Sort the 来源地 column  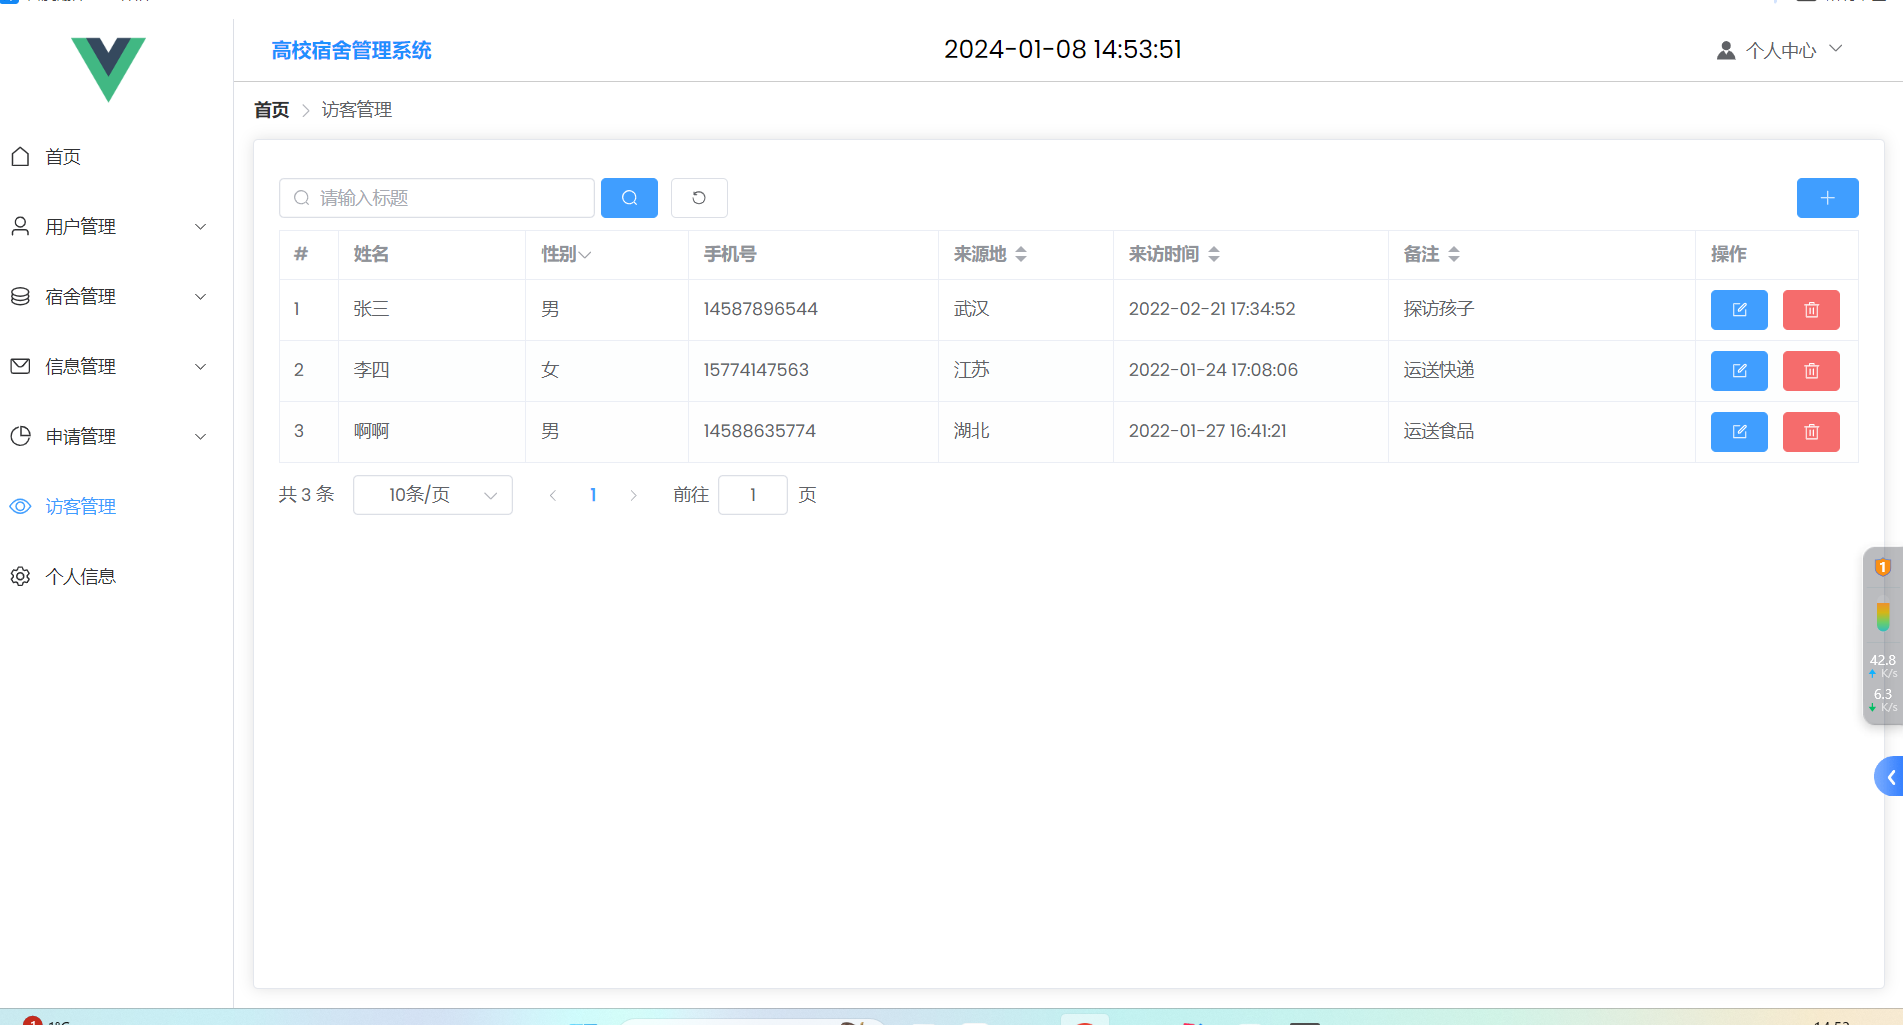(x=1021, y=254)
